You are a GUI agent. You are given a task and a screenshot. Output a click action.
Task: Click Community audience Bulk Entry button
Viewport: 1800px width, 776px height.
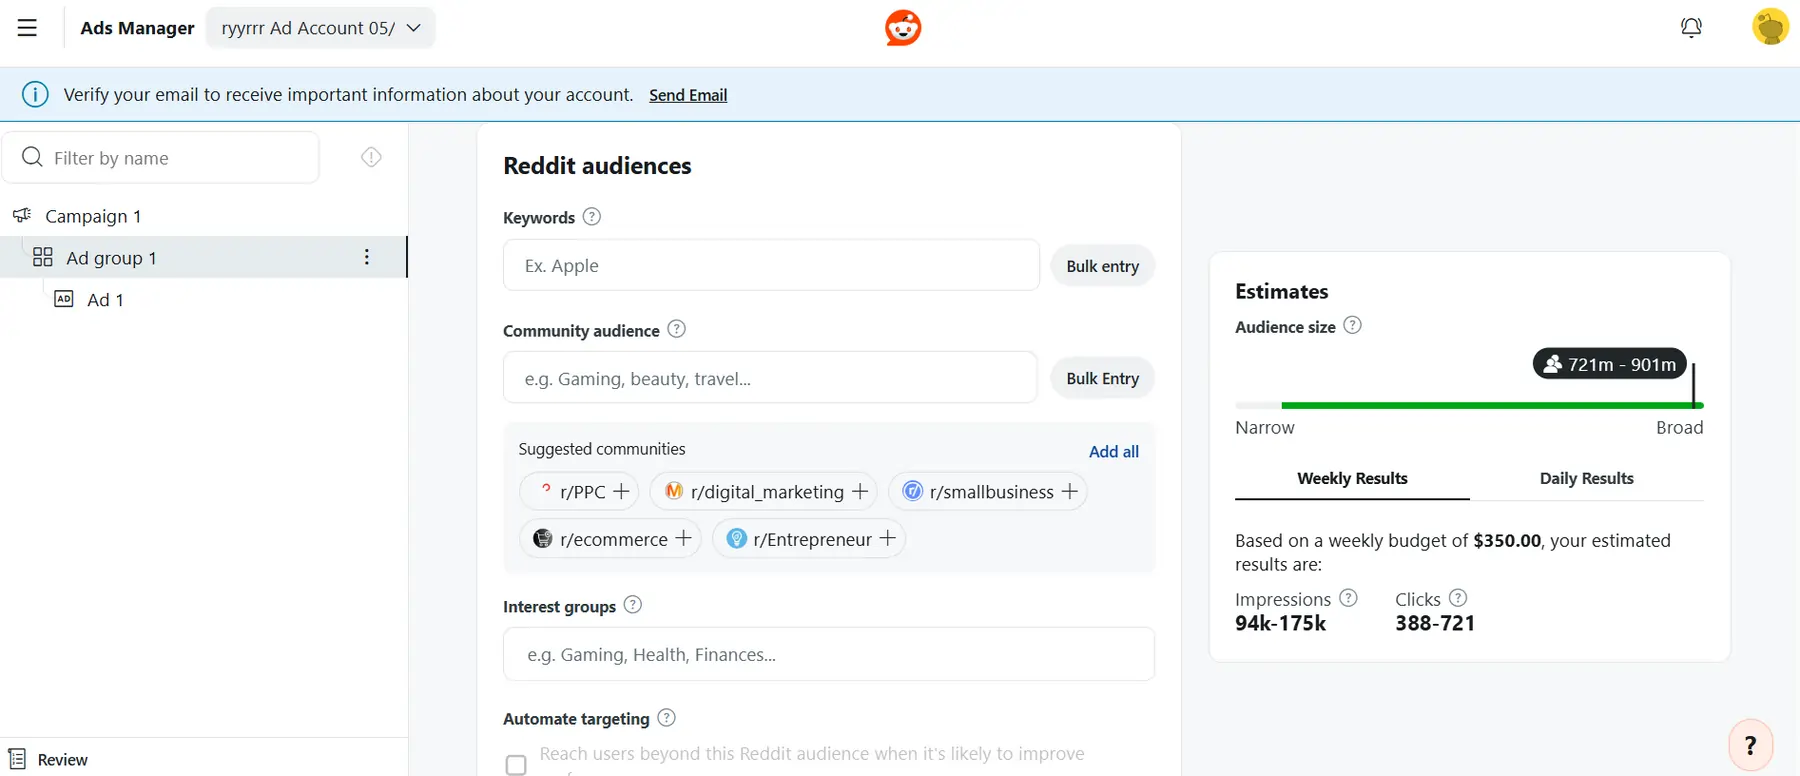pos(1102,378)
